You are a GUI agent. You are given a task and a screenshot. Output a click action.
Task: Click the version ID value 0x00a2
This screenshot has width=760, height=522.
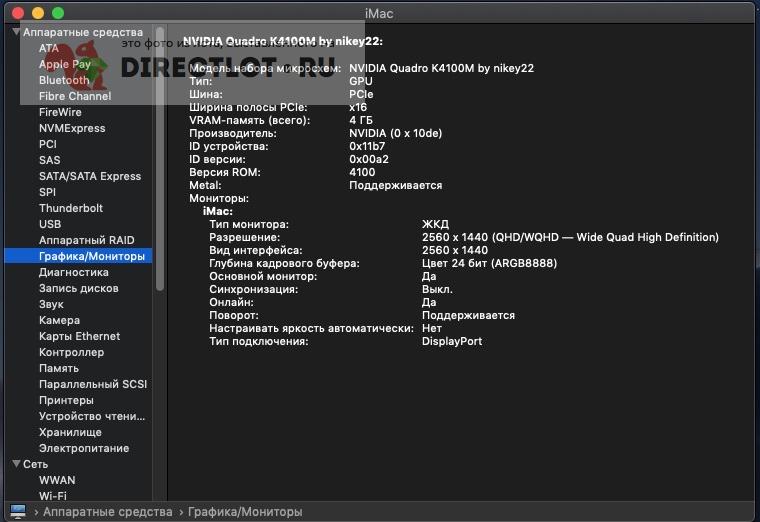tap(369, 159)
